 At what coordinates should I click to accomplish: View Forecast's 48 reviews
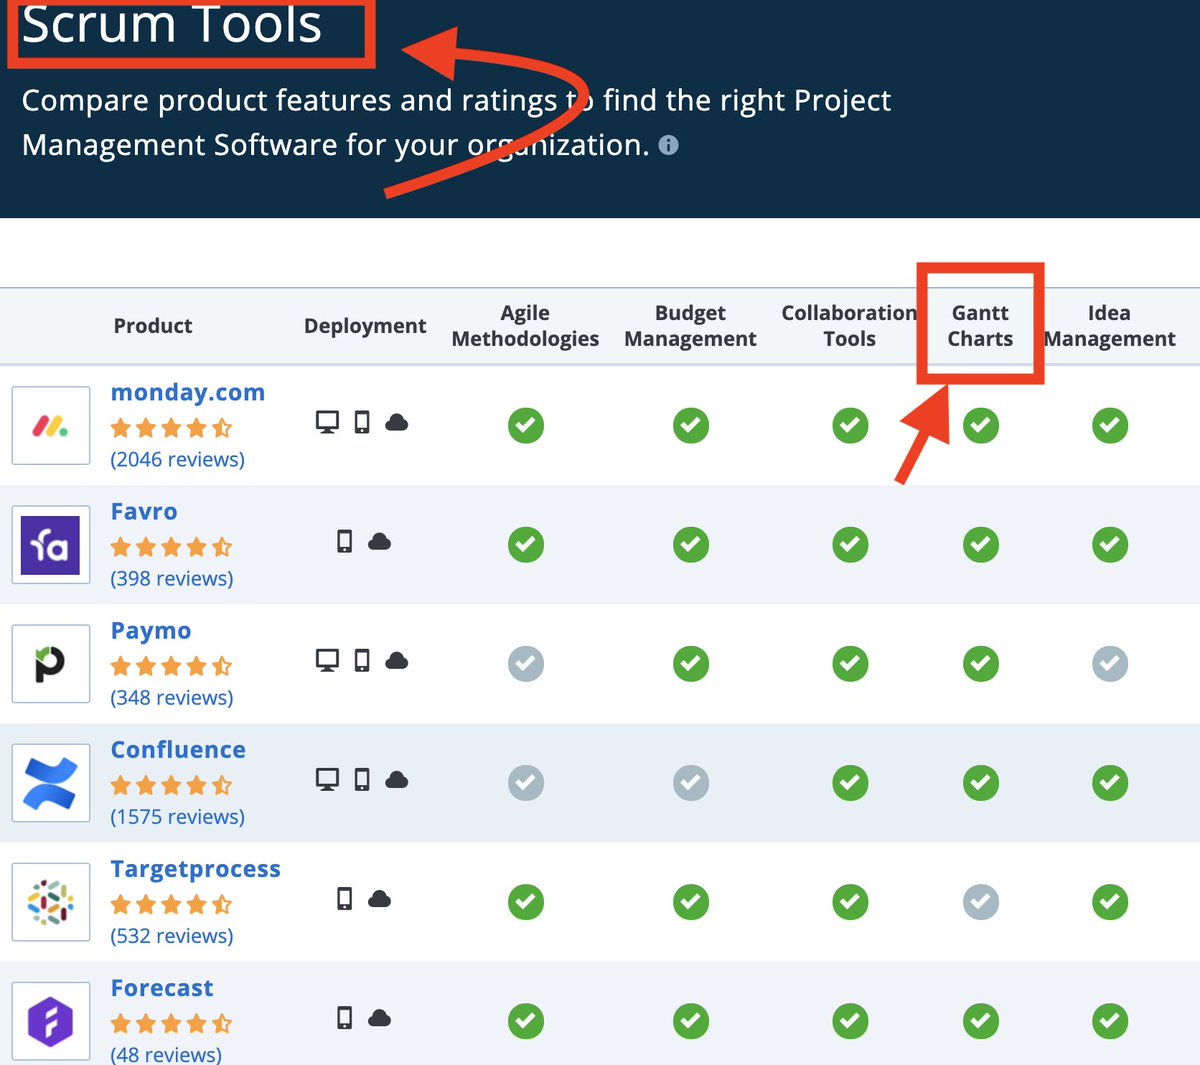tap(166, 1053)
